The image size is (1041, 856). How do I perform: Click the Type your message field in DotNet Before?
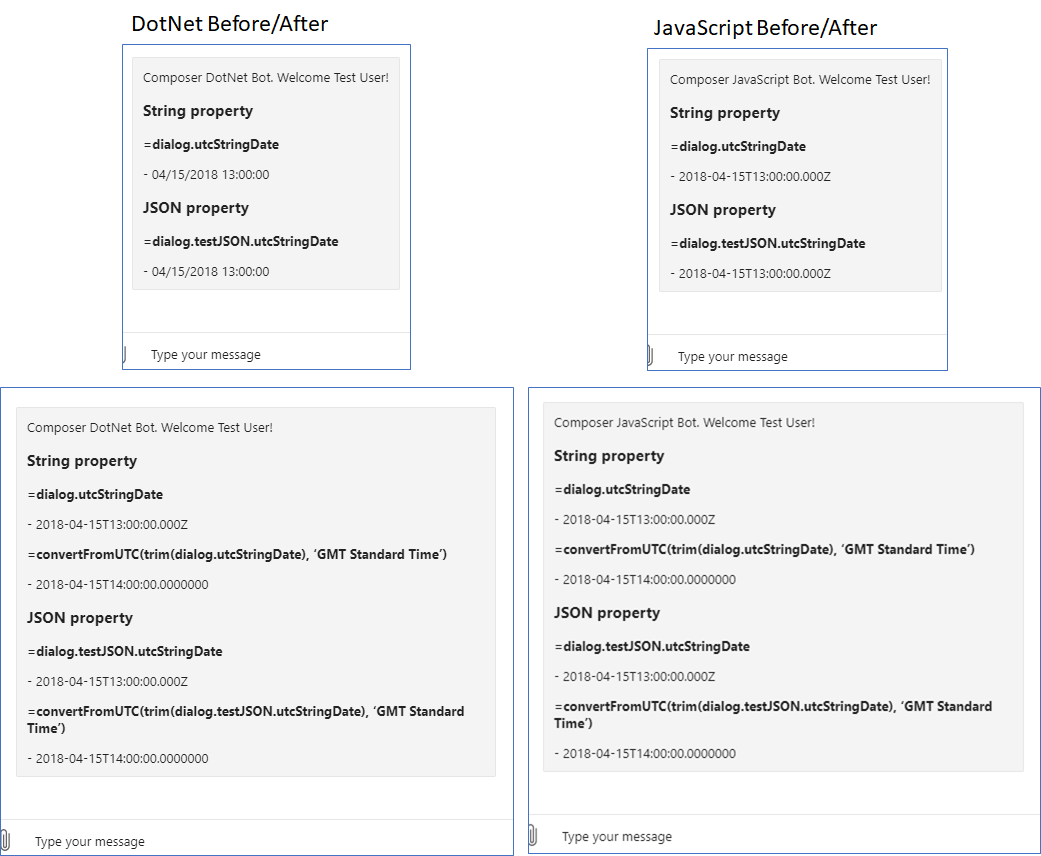(x=205, y=354)
